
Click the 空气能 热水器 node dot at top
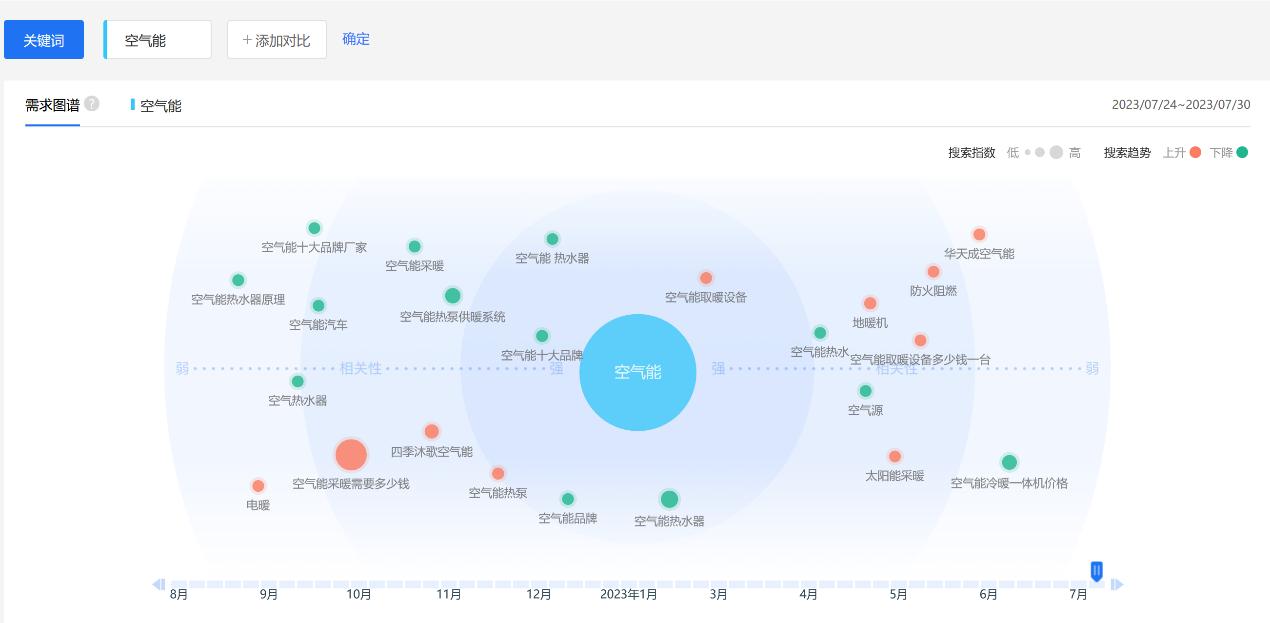point(552,239)
